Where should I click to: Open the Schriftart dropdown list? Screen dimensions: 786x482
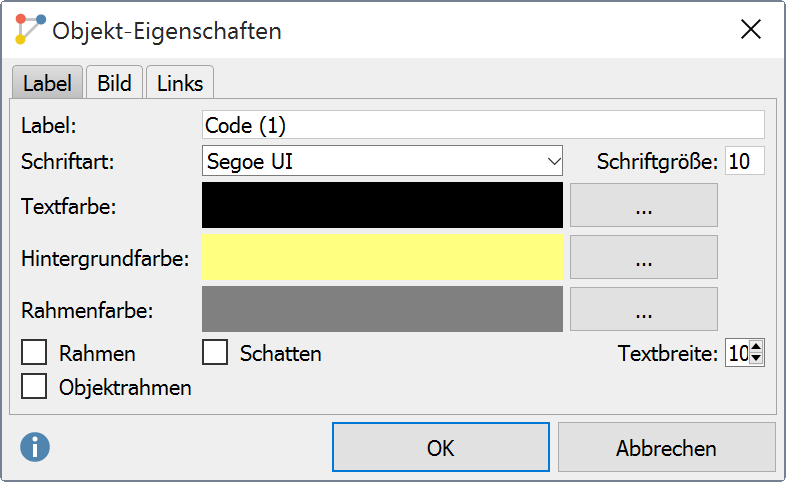pos(382,161)
